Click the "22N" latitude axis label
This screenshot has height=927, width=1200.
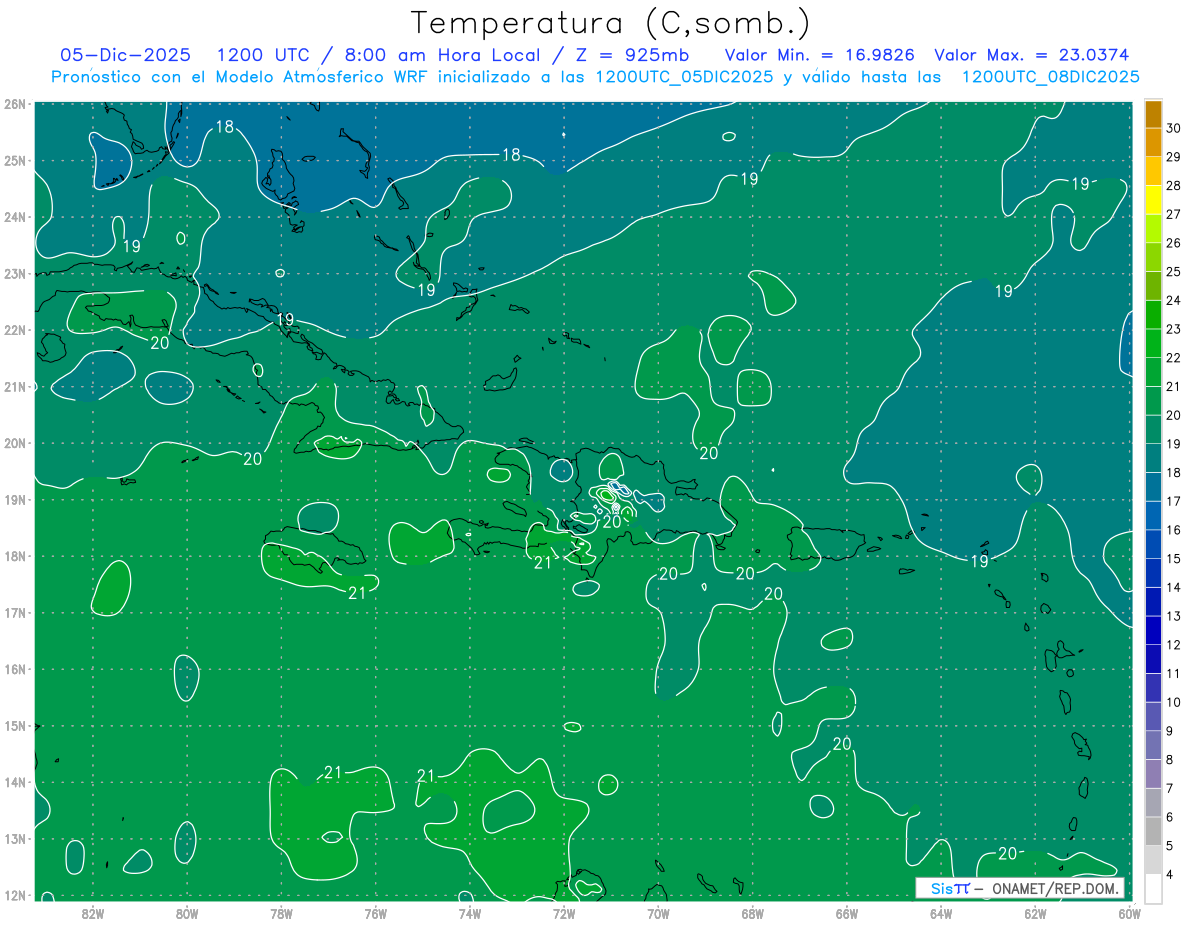click(x=15, y=330)
